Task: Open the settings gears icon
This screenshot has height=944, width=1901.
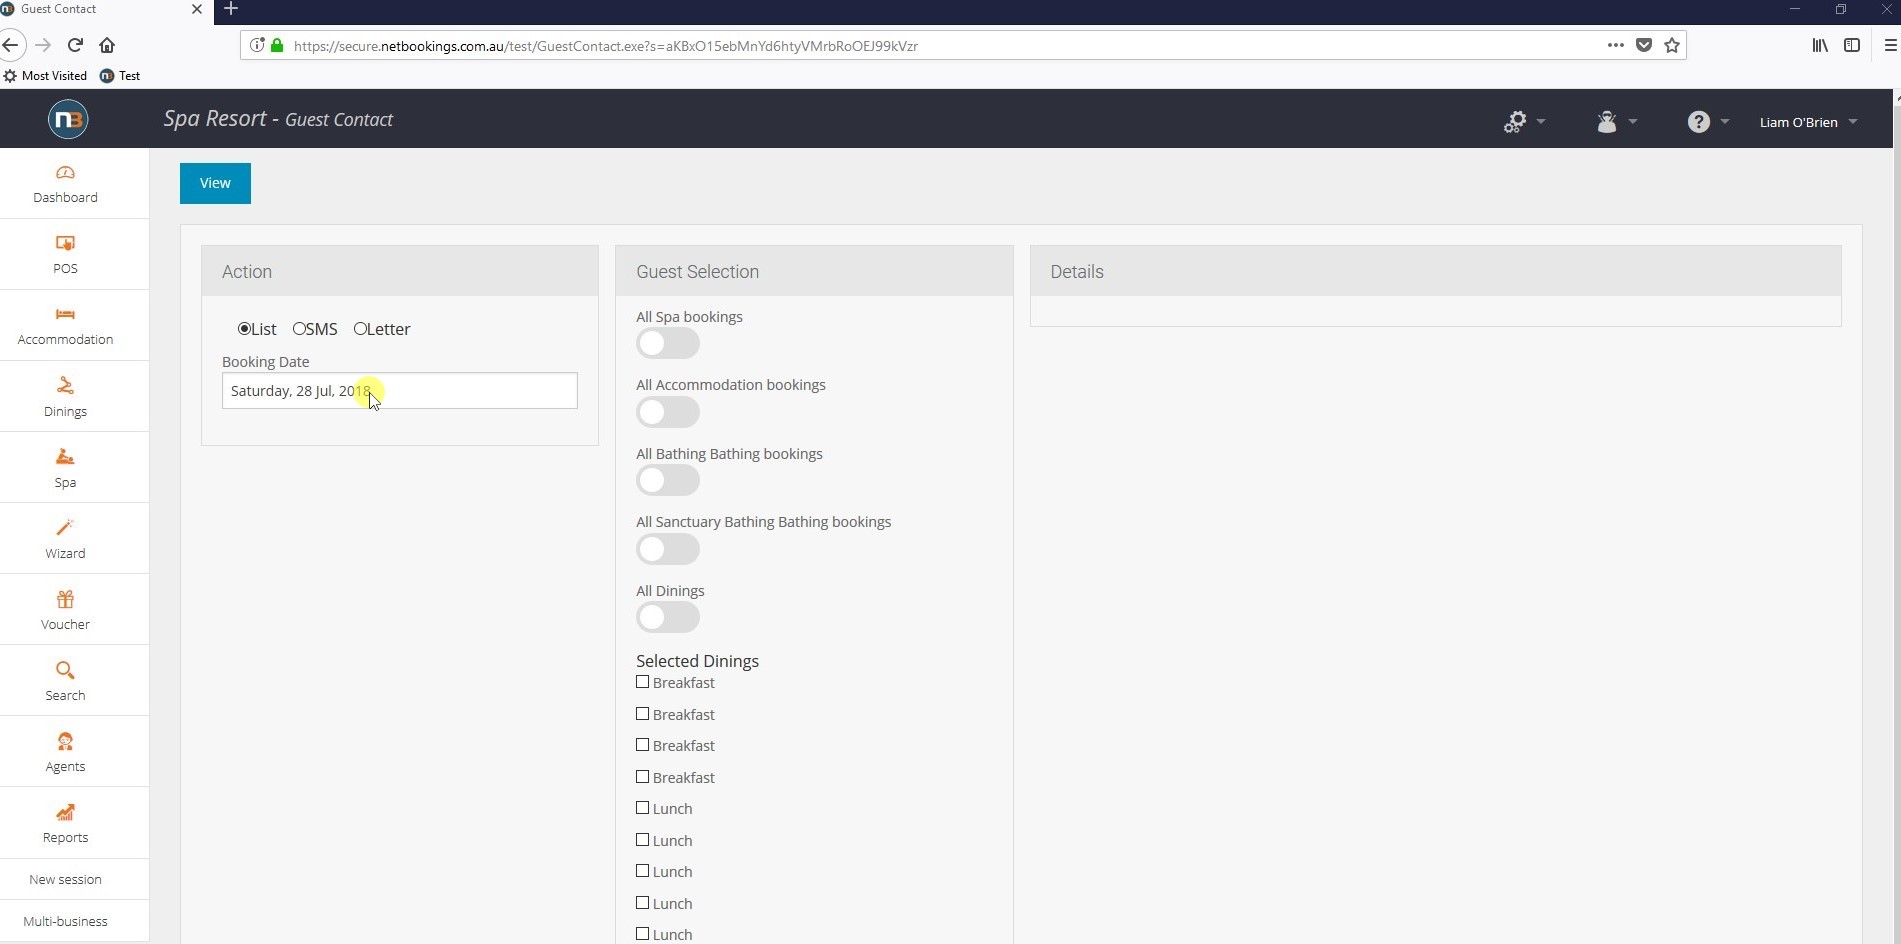Action: (1515, 122)
